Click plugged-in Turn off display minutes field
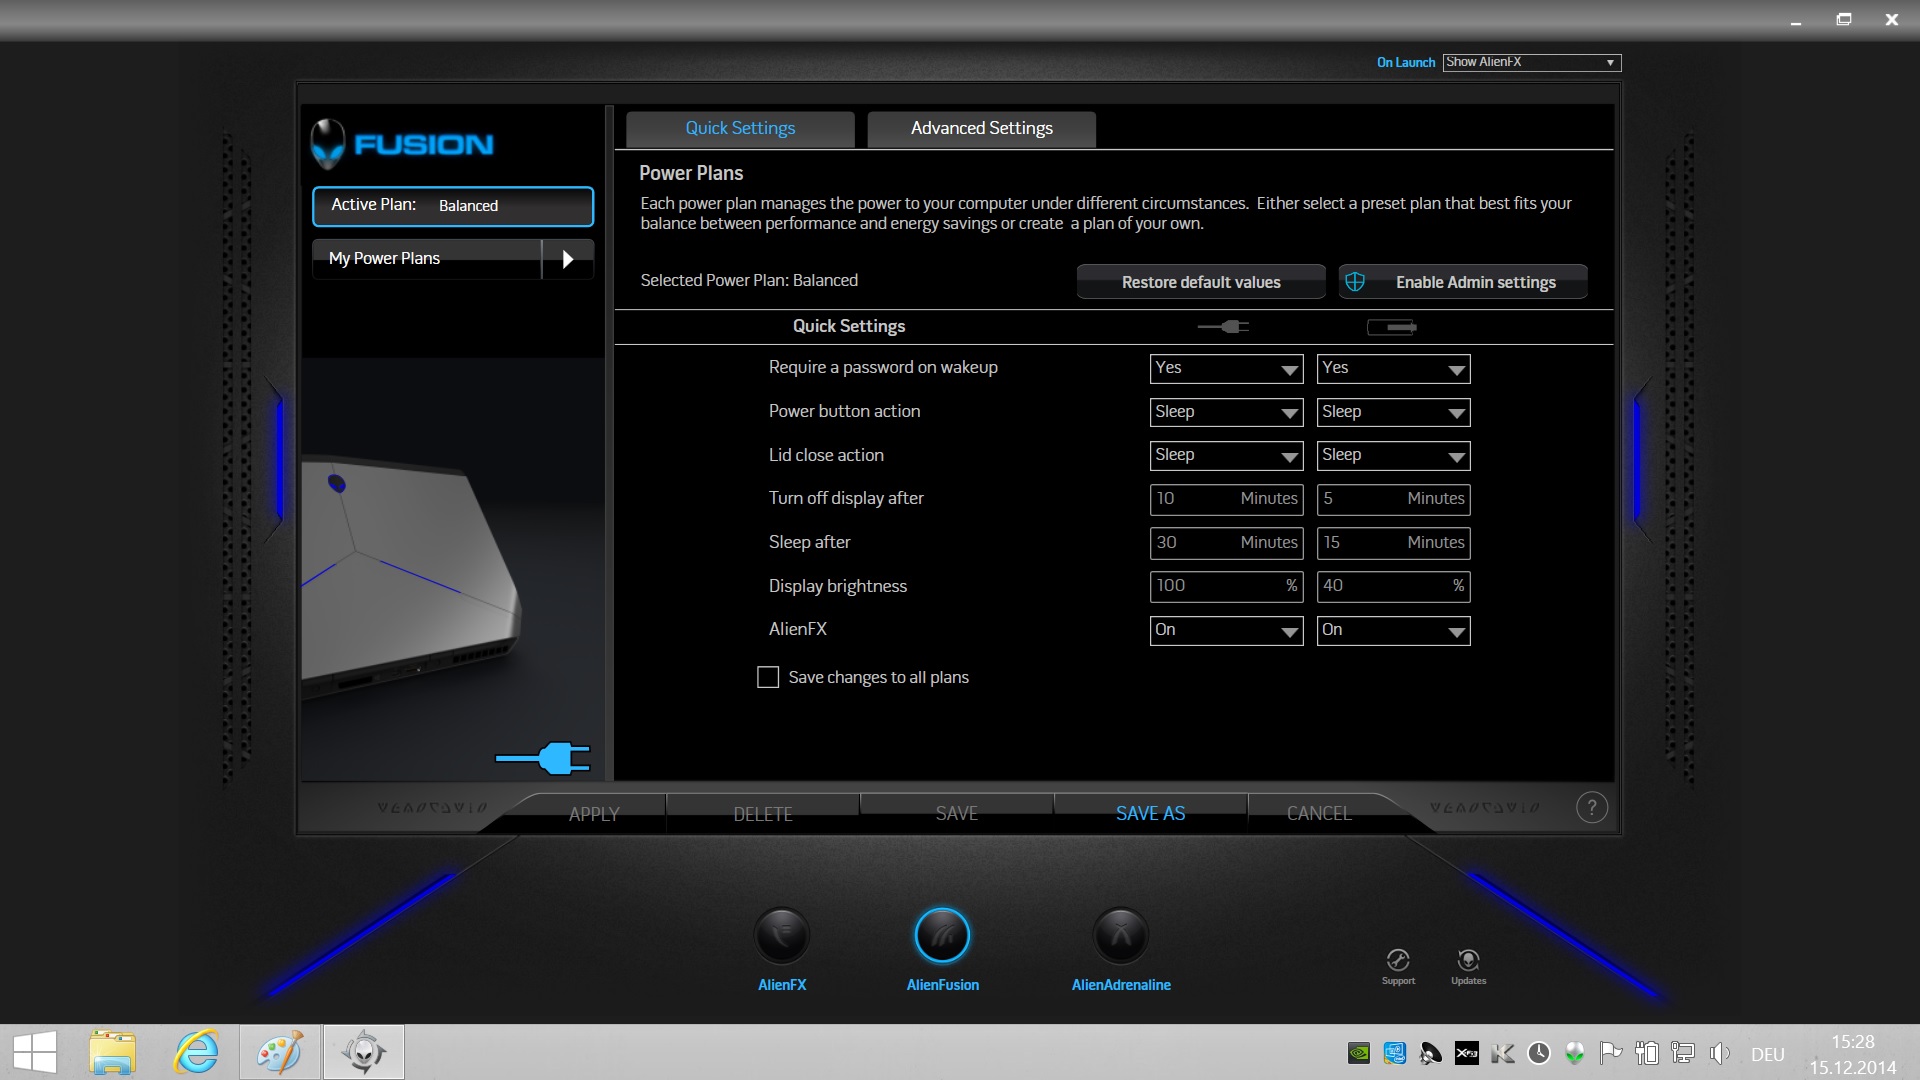Image resolution: width=1920 pixels, height=1080 pixels. [x=1226, y=499]
